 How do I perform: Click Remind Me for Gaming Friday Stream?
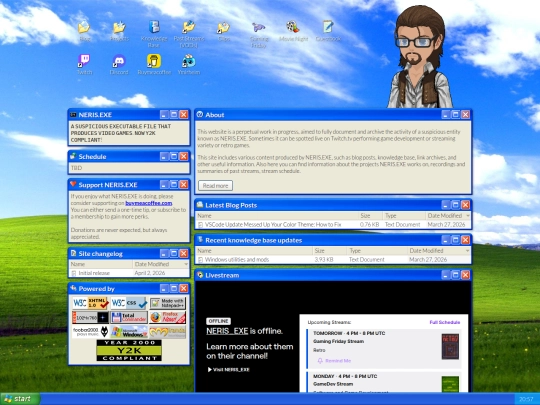point(334,361)
